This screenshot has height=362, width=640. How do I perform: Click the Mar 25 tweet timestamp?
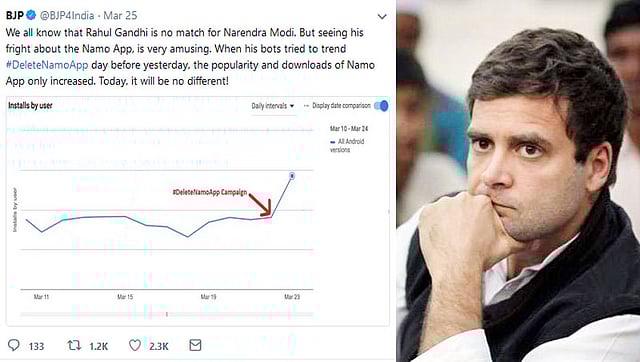click(x=120, y=16)
